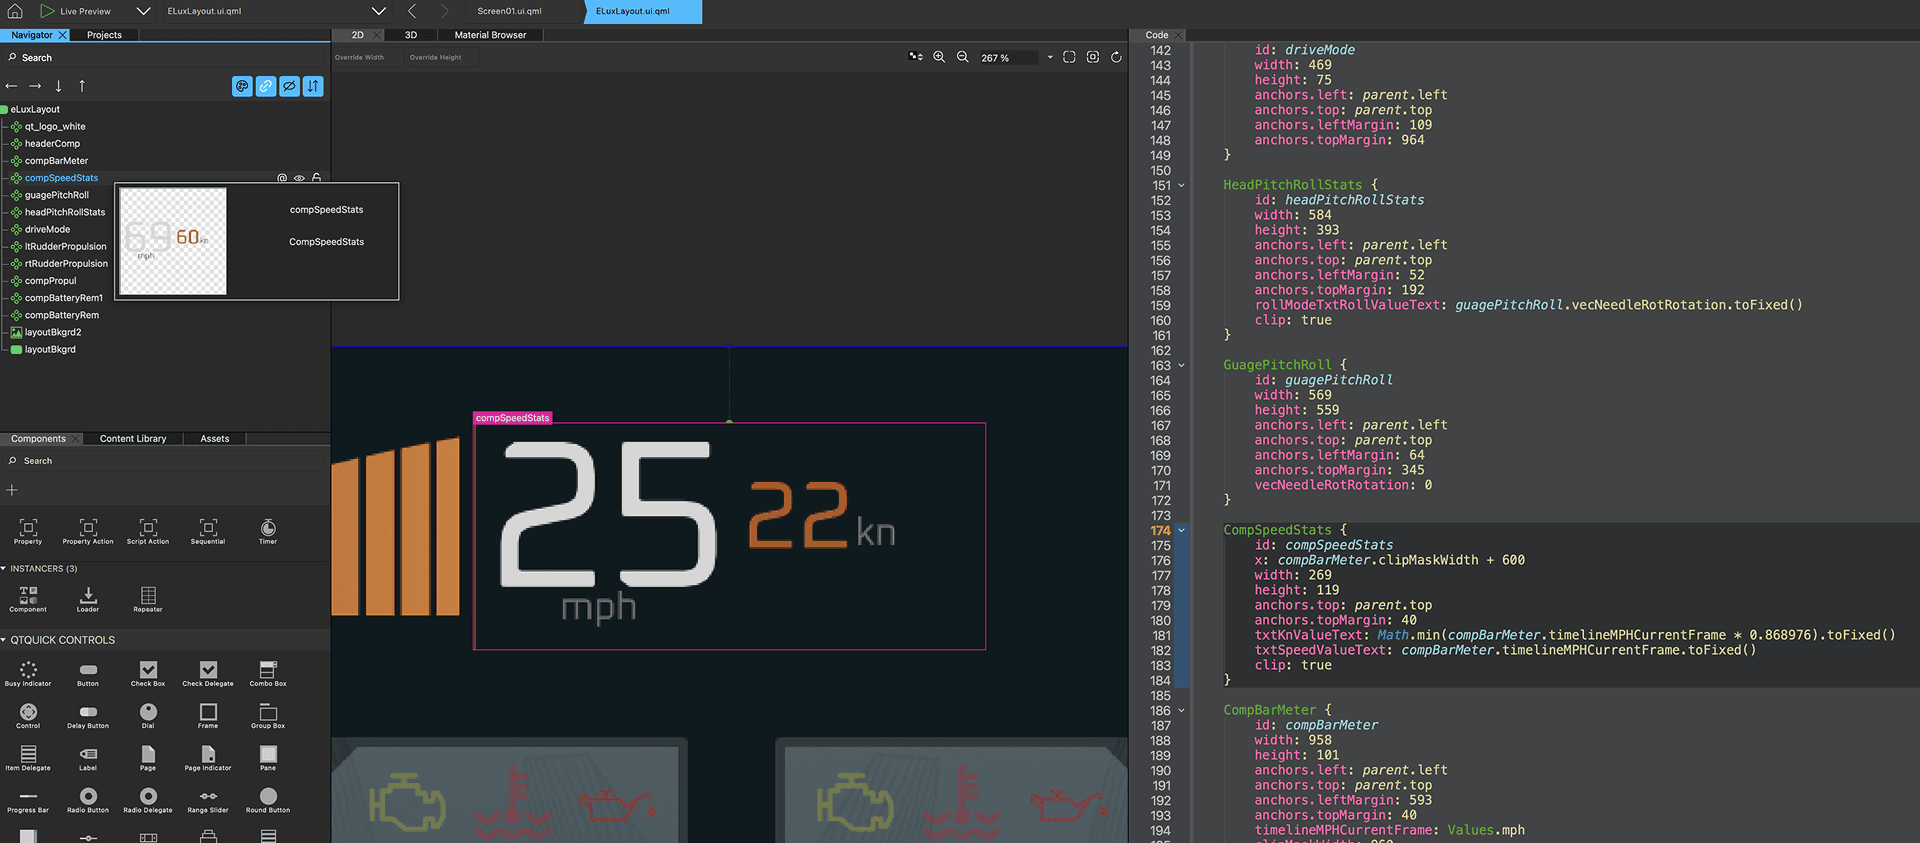
Task: Reset the 2D view with refresh icon
Action: [1116, 57]
